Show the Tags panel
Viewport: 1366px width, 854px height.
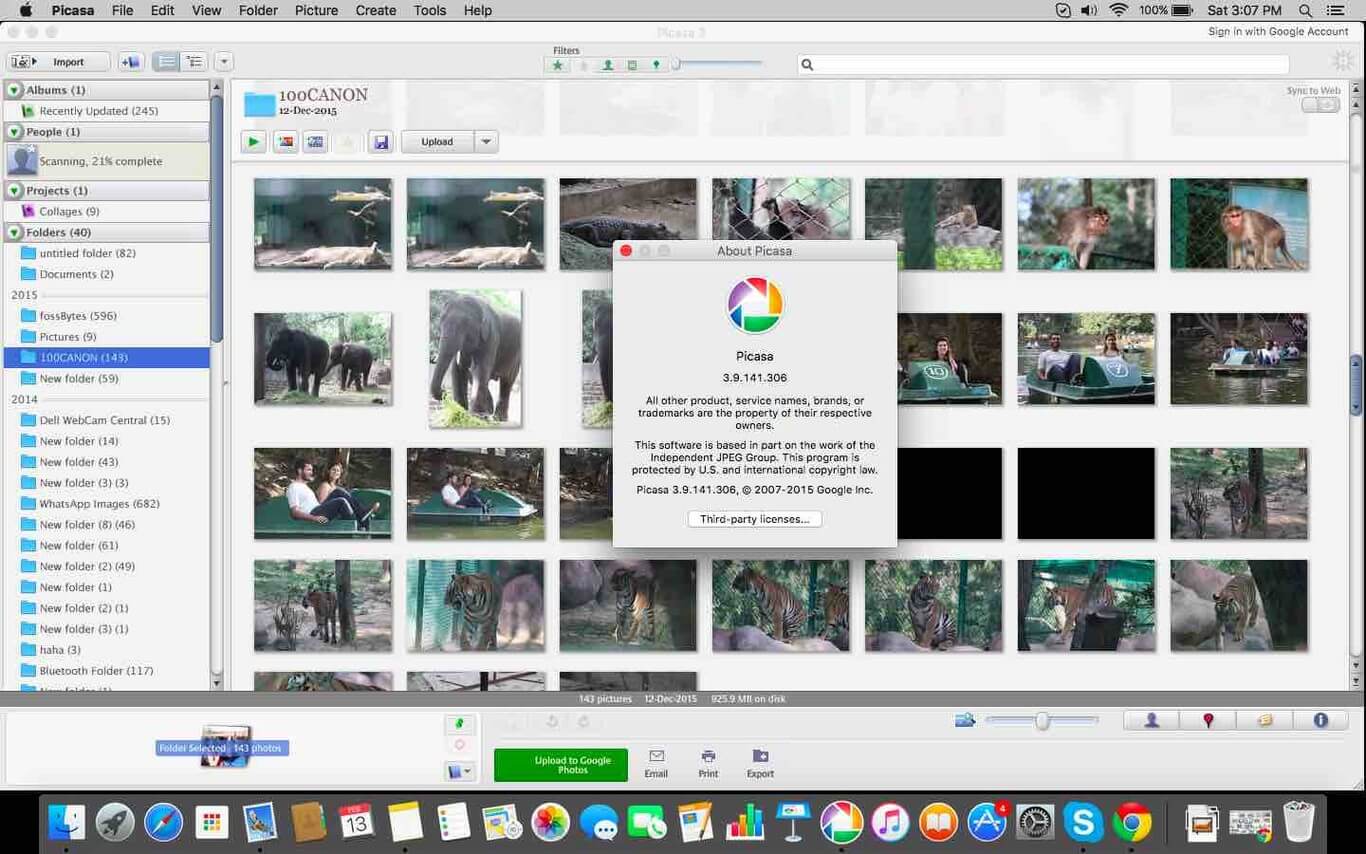point(1264,720)
